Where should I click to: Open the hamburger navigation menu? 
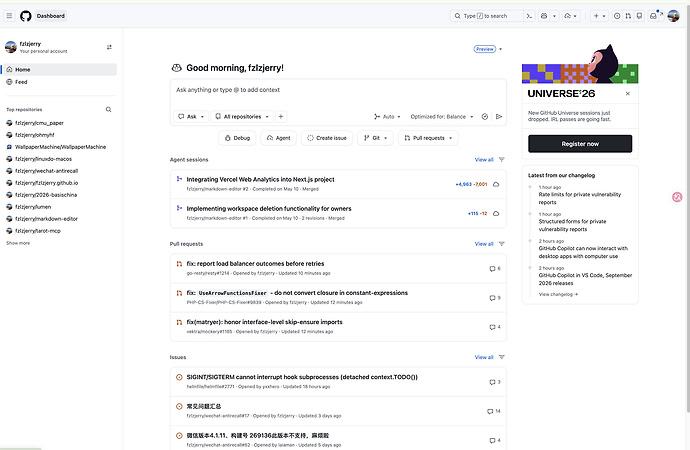coord(9,16)
